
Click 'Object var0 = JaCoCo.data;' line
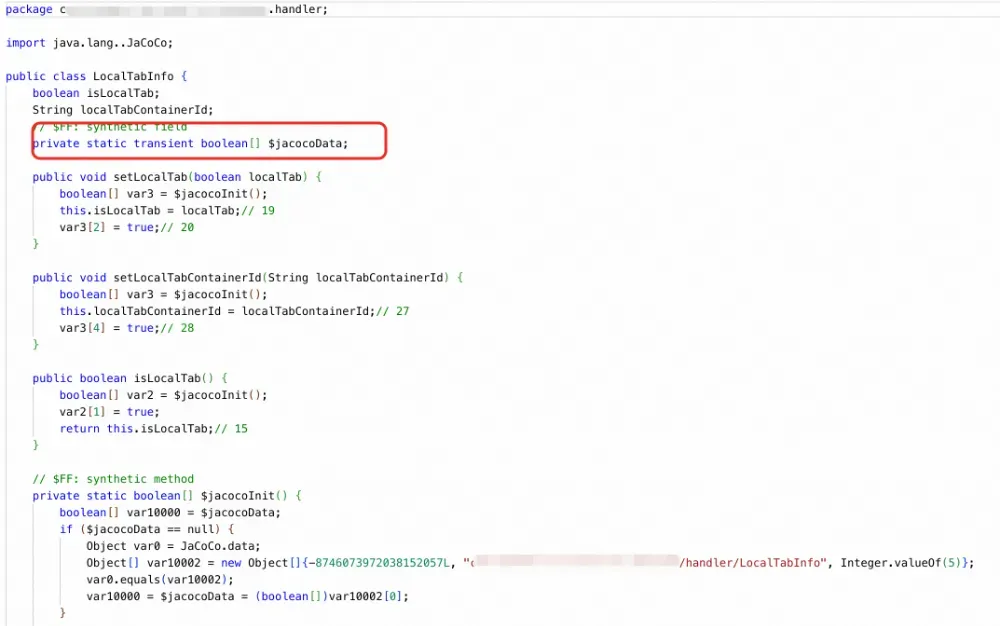click(x=173, y=546)
